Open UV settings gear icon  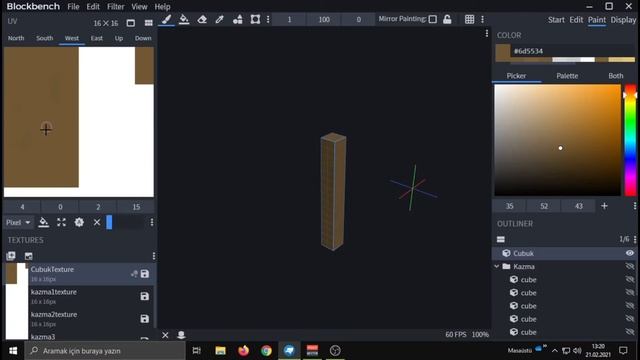pyautogui.click(x=79, y=222)
